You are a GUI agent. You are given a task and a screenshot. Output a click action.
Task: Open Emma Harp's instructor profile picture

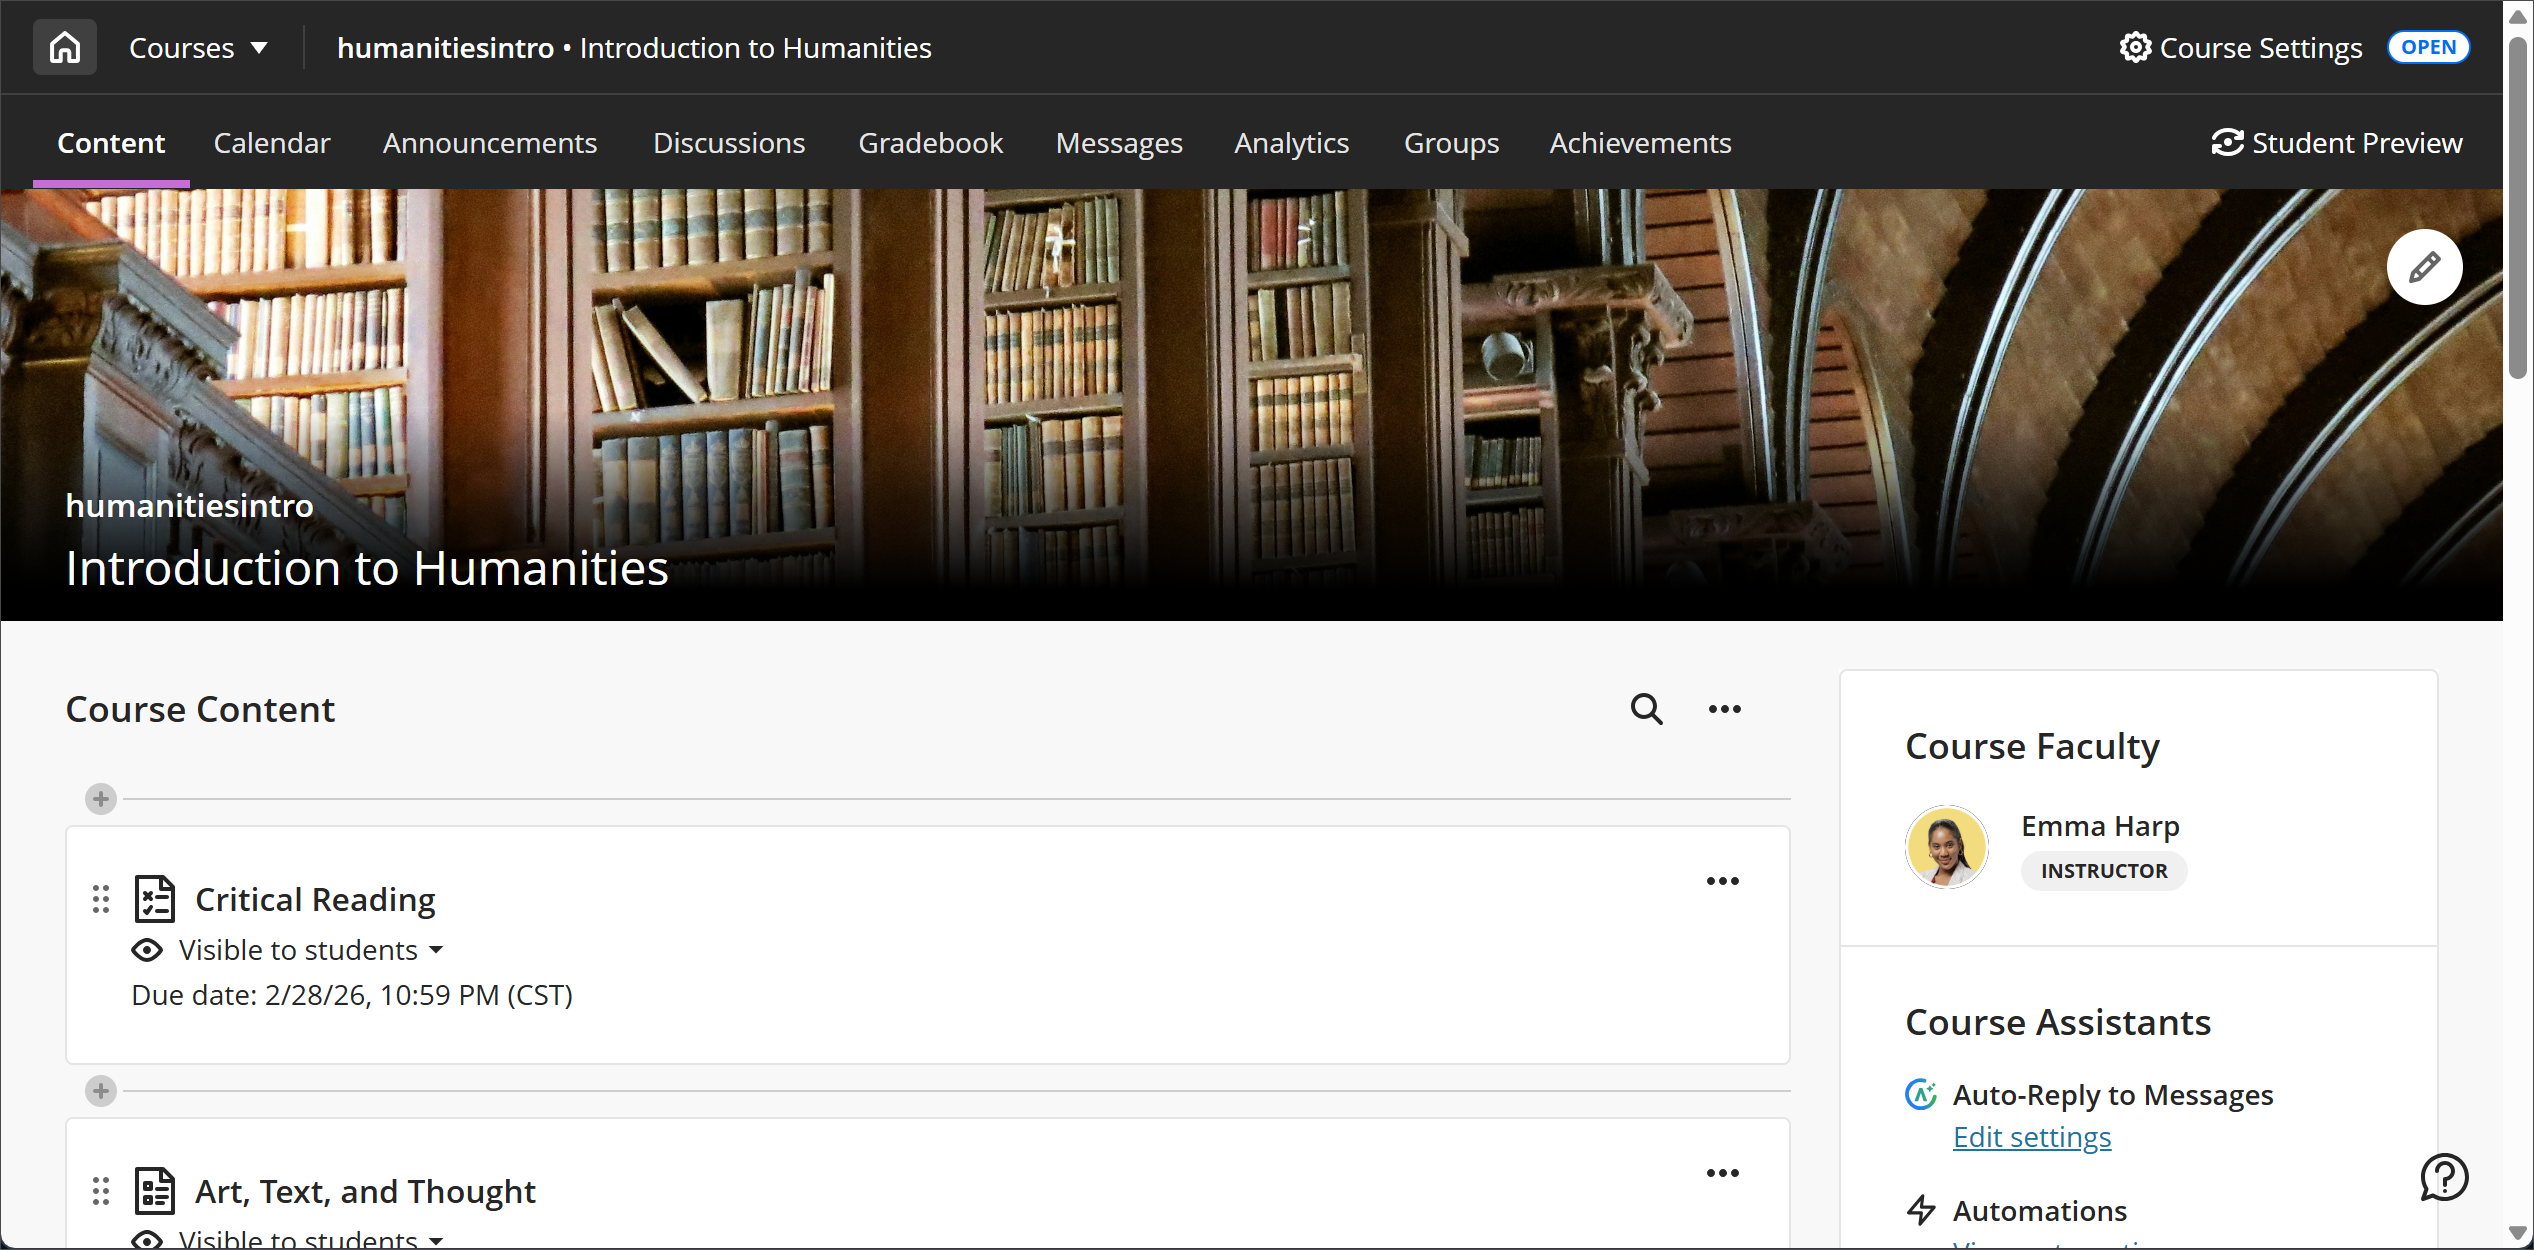(1946, 846)
